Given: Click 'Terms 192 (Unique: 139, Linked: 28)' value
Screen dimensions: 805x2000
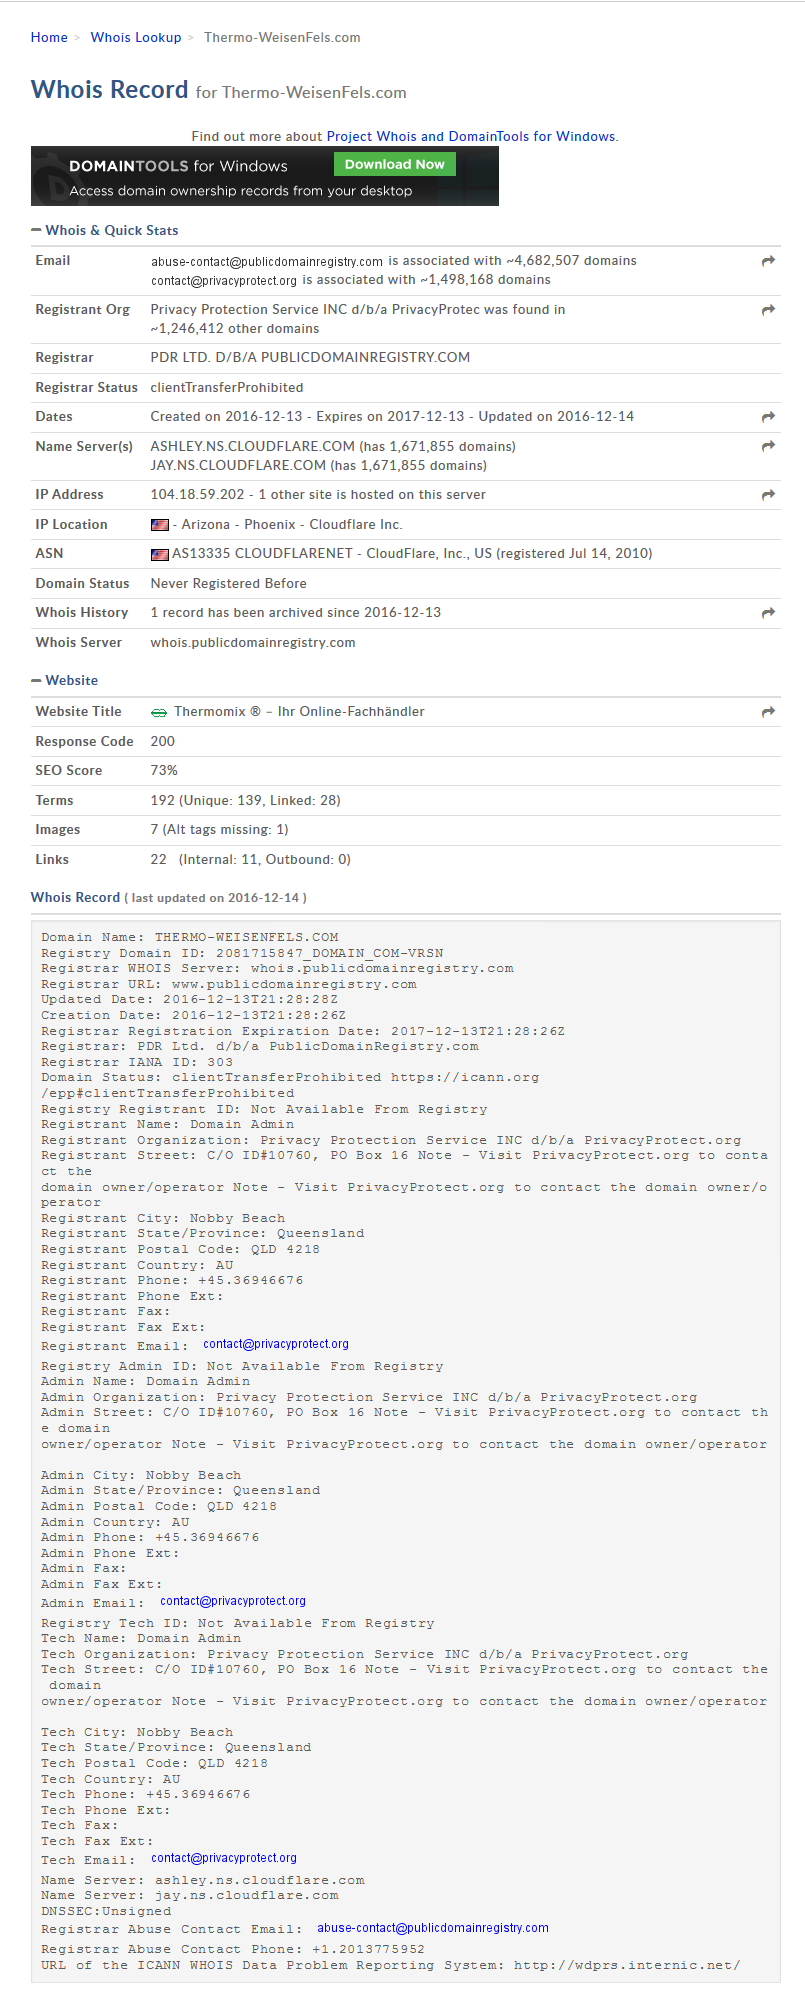Looking at the screenshot, I should (x=246, y=800).
